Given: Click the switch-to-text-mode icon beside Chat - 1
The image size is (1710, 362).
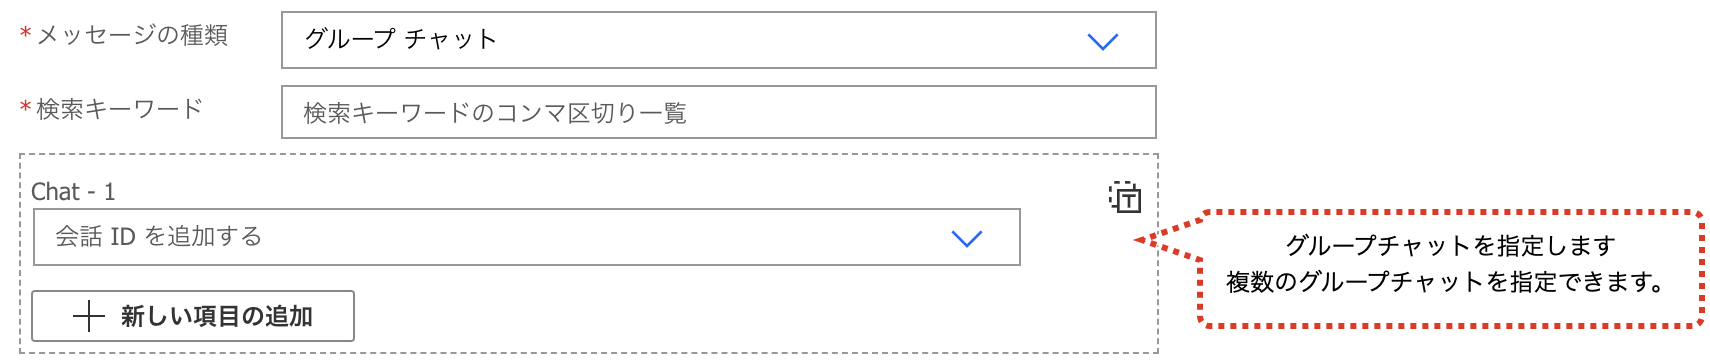Looking at the screenshot, I should 1125,197.
